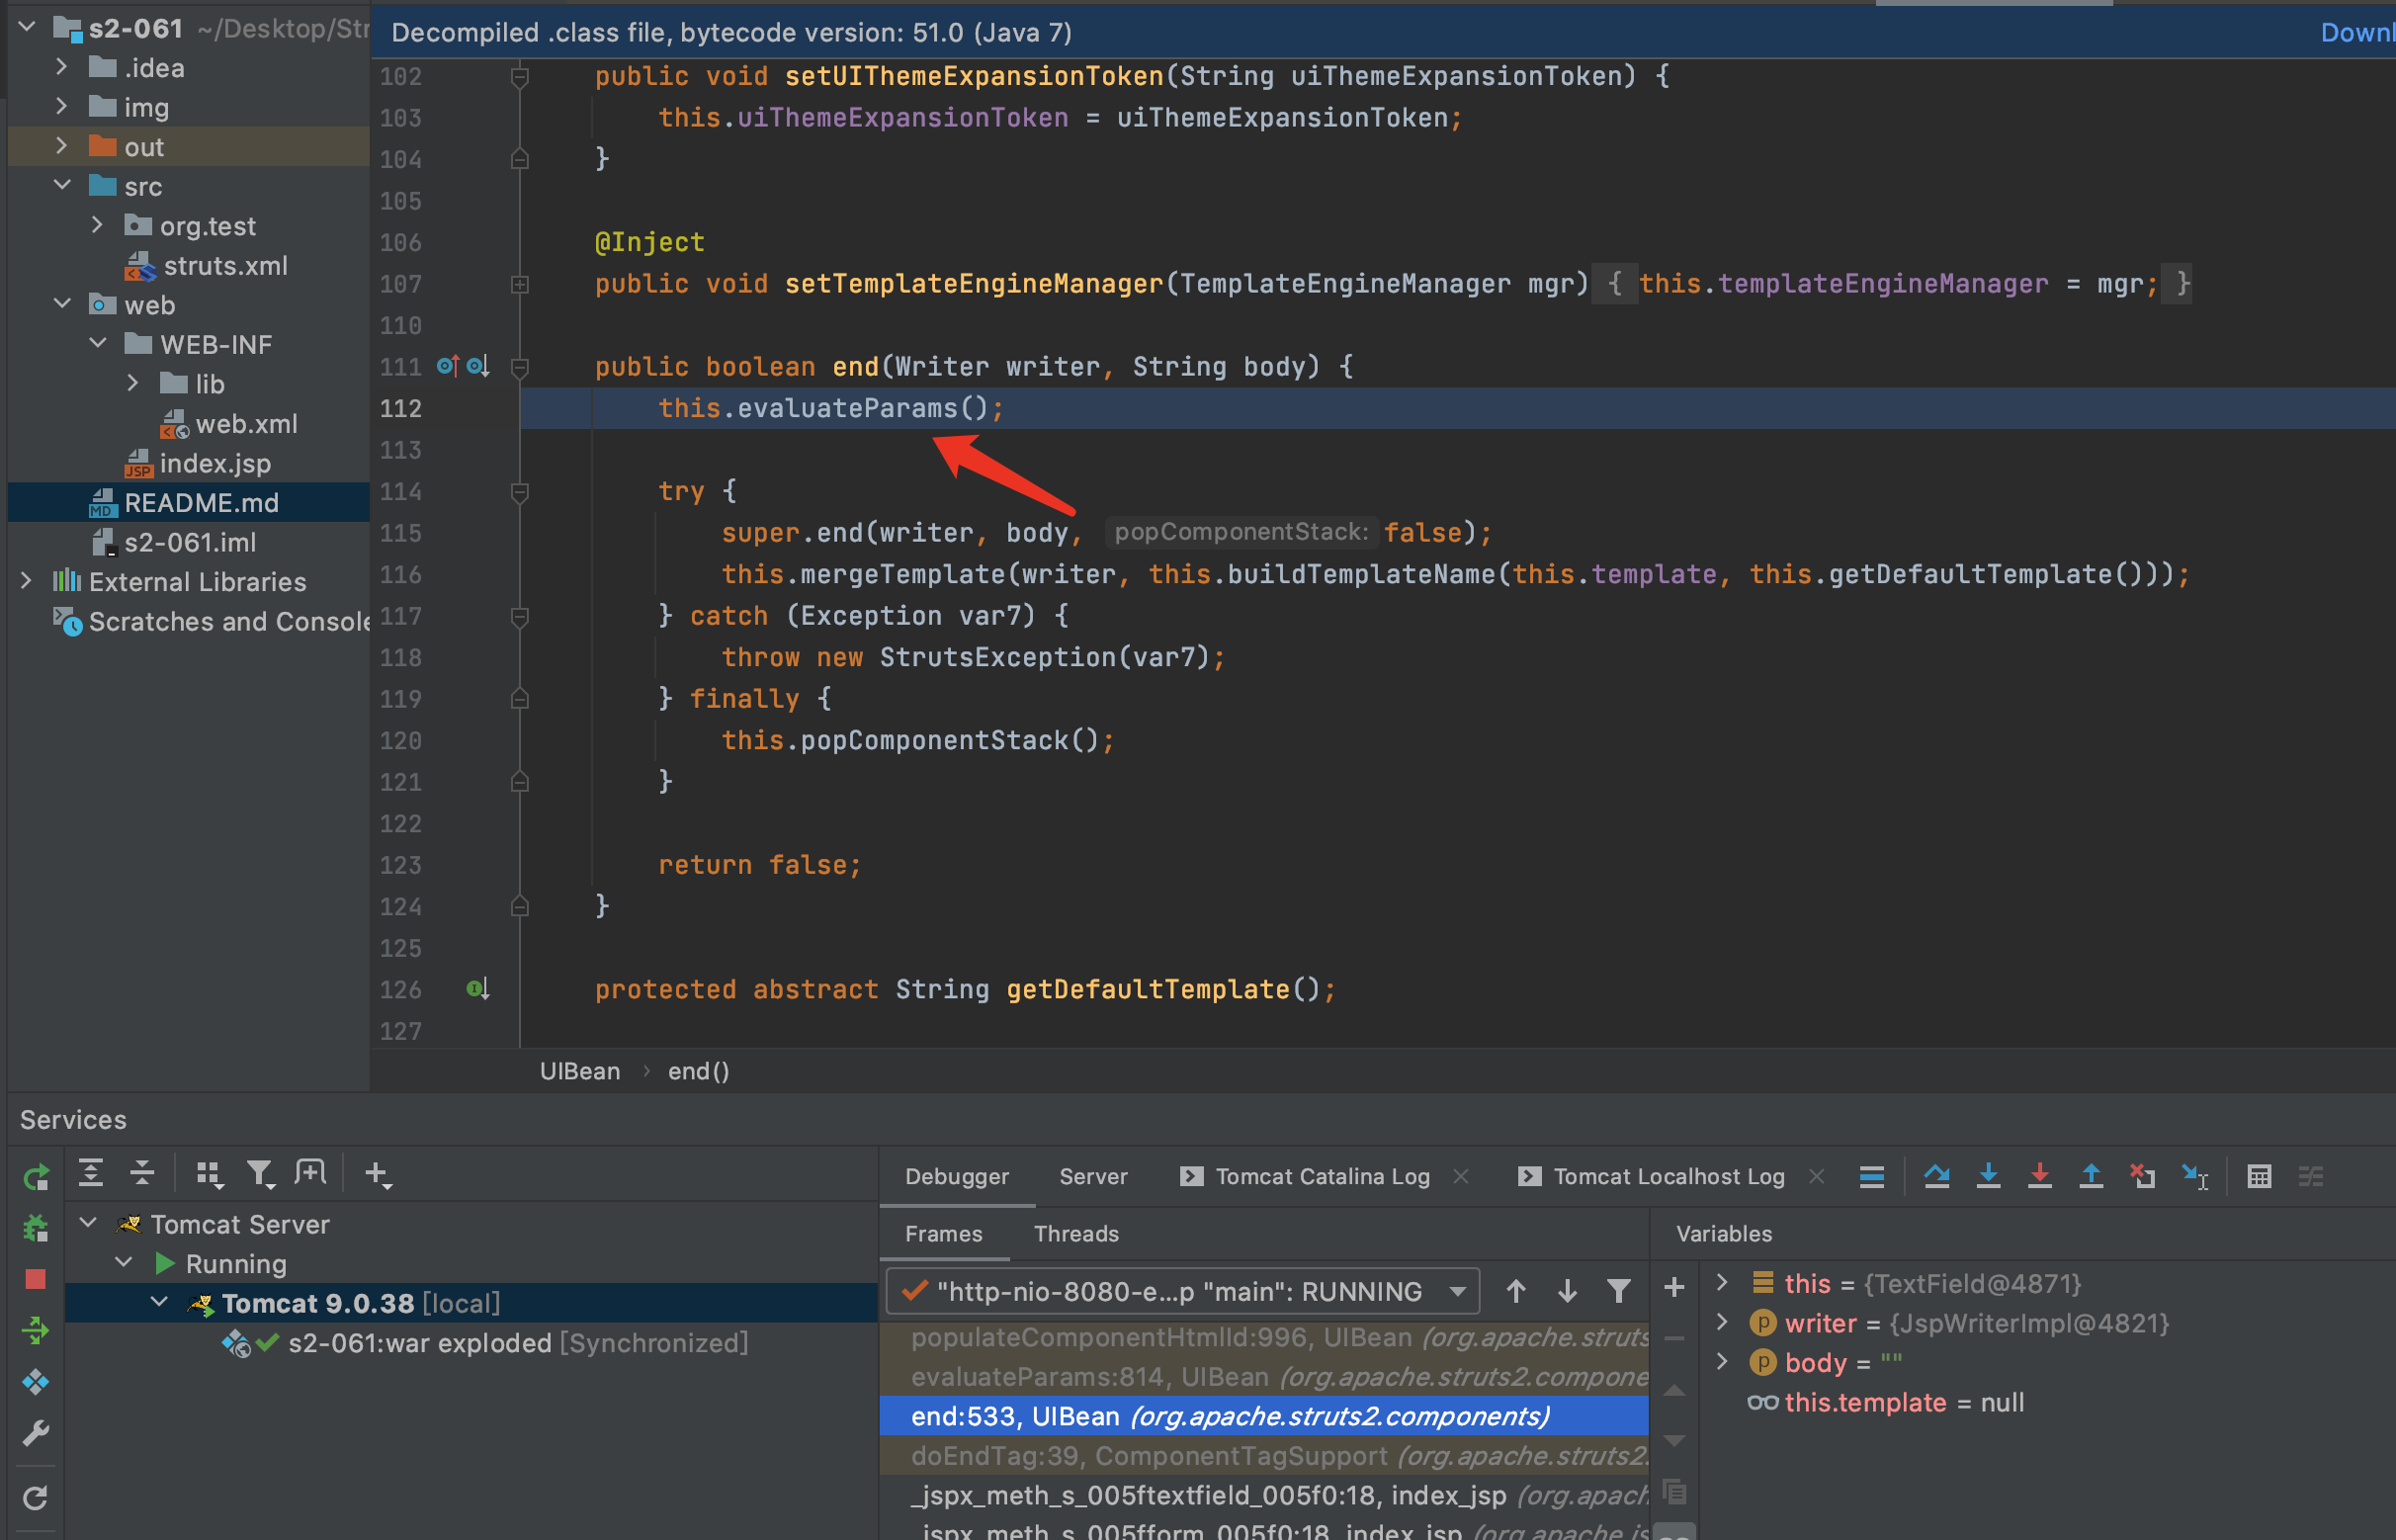Click the green Debug bug icon in Services
The height and width of the screenshot is (1540, 2396).
coord(36,1228)
